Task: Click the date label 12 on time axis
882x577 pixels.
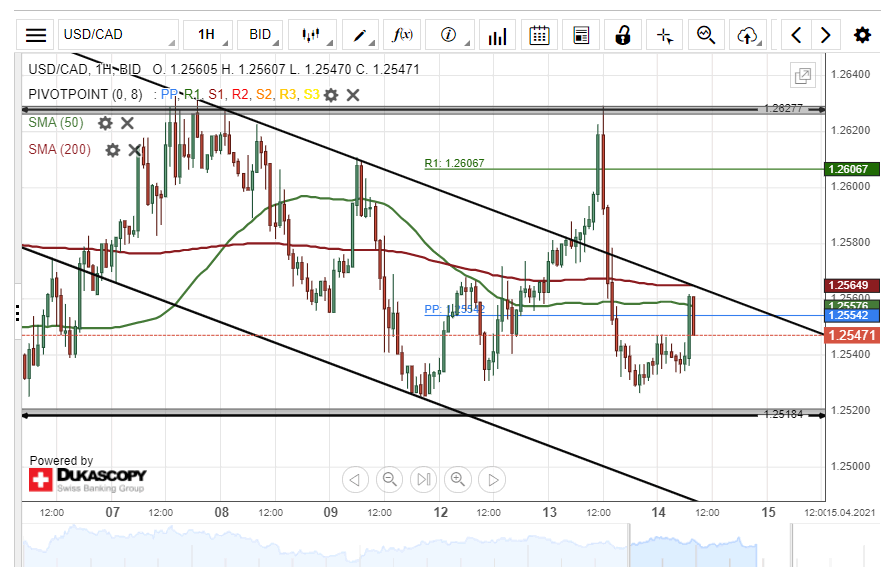Action: [x=440, y=512]
